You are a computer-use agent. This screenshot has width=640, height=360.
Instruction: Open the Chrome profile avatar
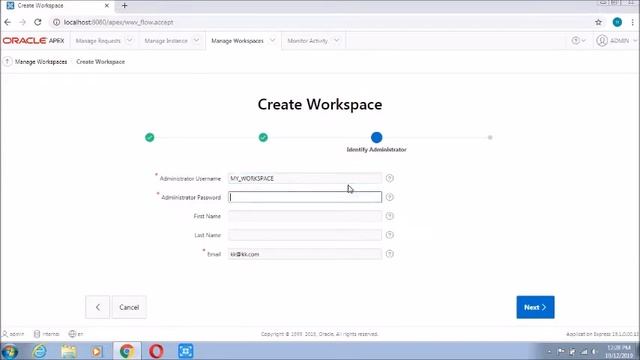coord(617,22)
